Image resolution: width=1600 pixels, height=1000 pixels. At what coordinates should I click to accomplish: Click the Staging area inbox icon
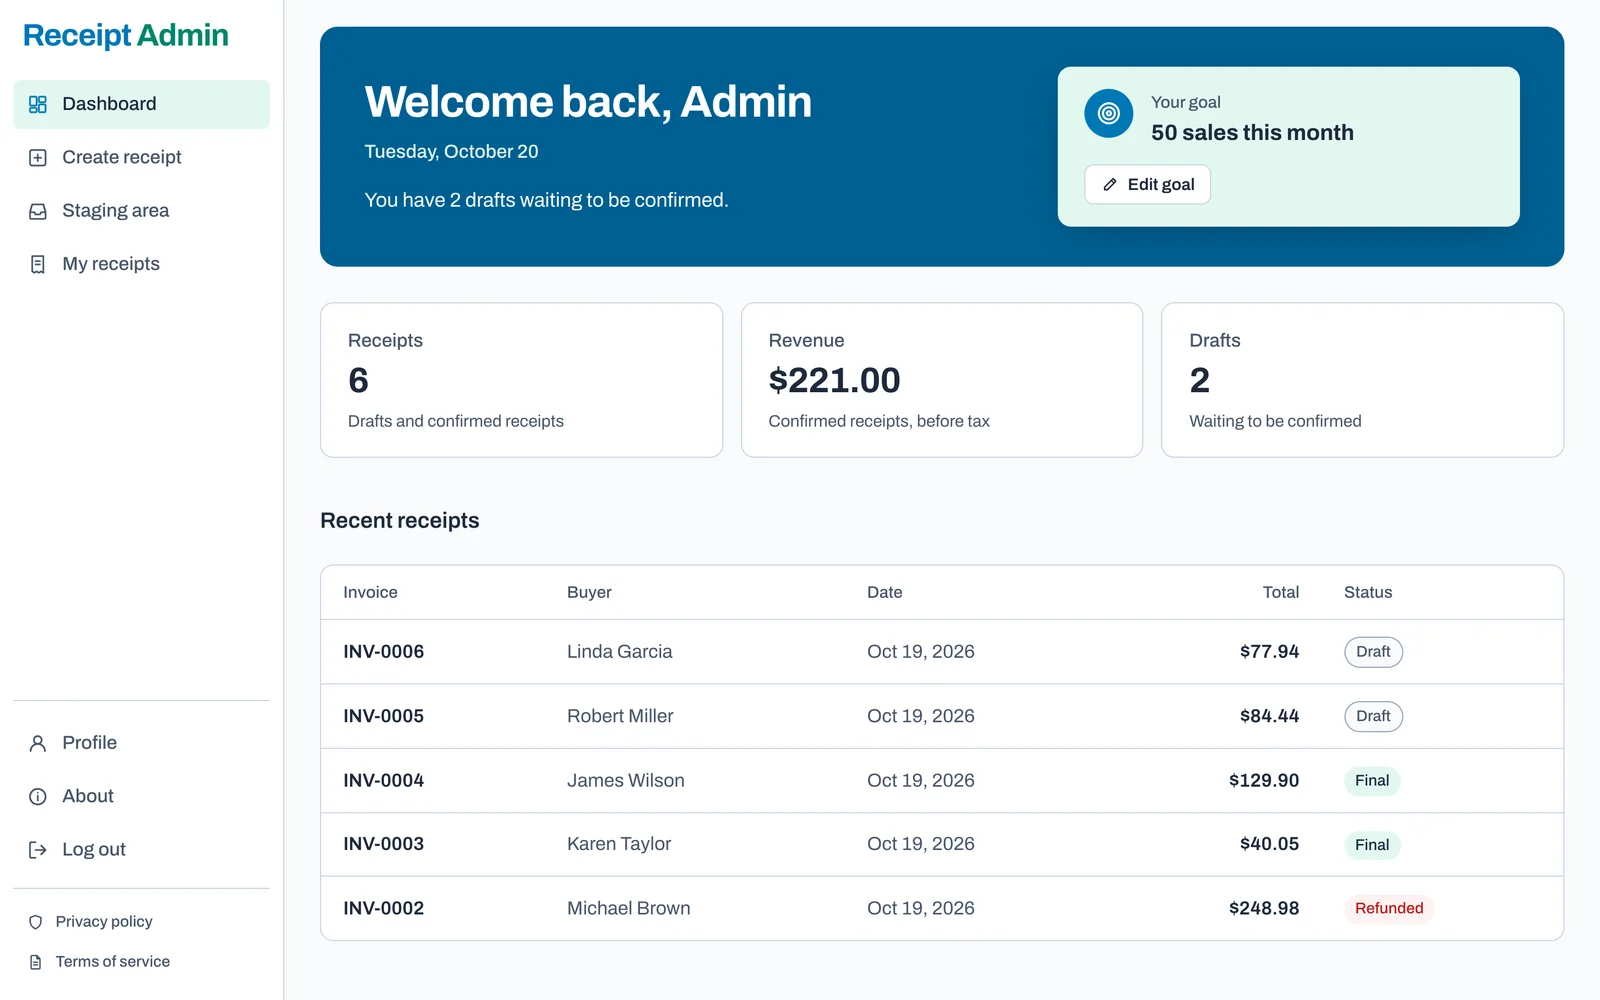pyautogui.click(x=38, y=211)
